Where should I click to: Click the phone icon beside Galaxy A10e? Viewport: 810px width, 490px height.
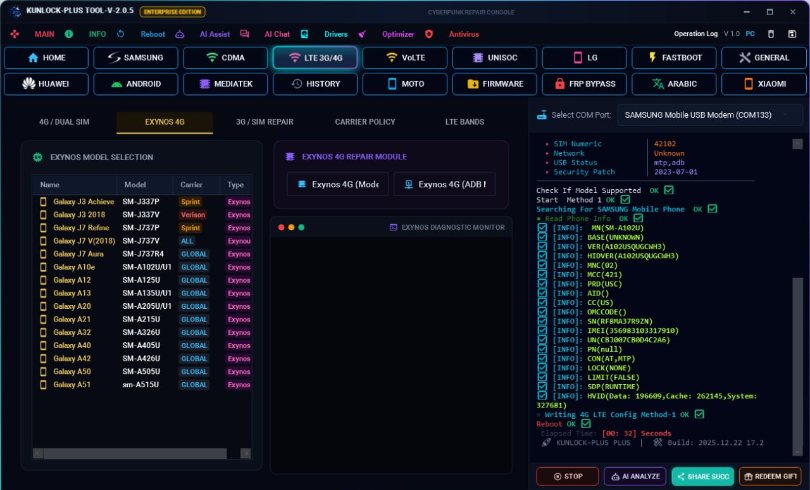pyautogui.click(x=43, y=267)
